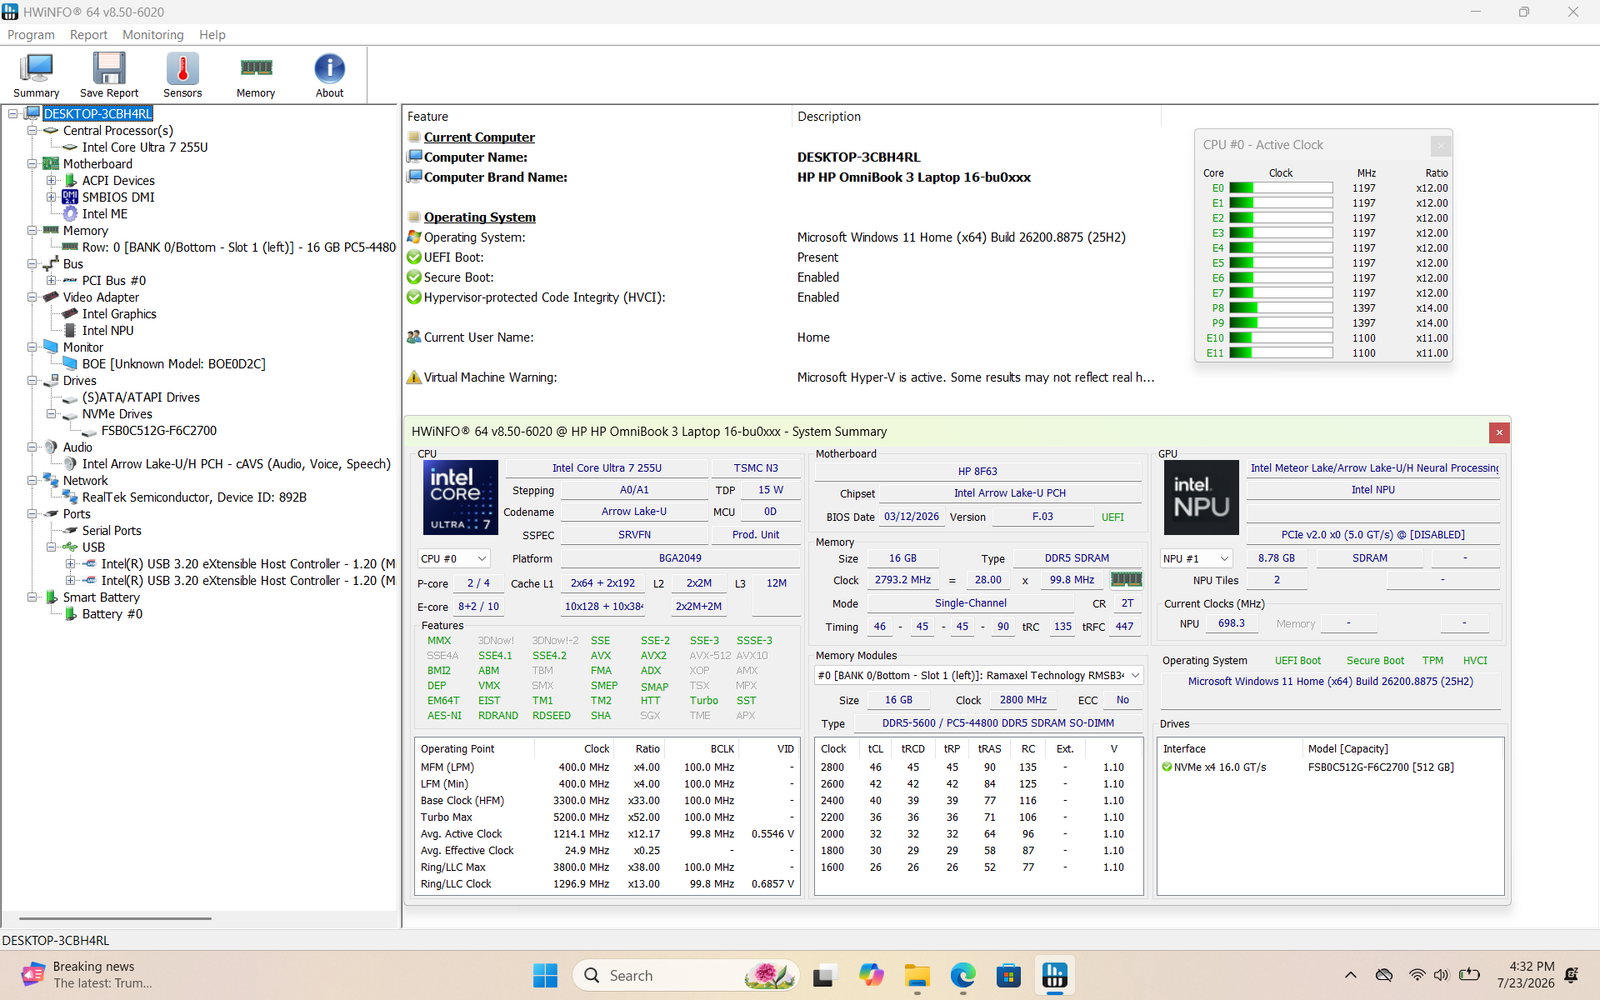Click the Intel Arrow Lake-U PCH chipset field

1010,493
